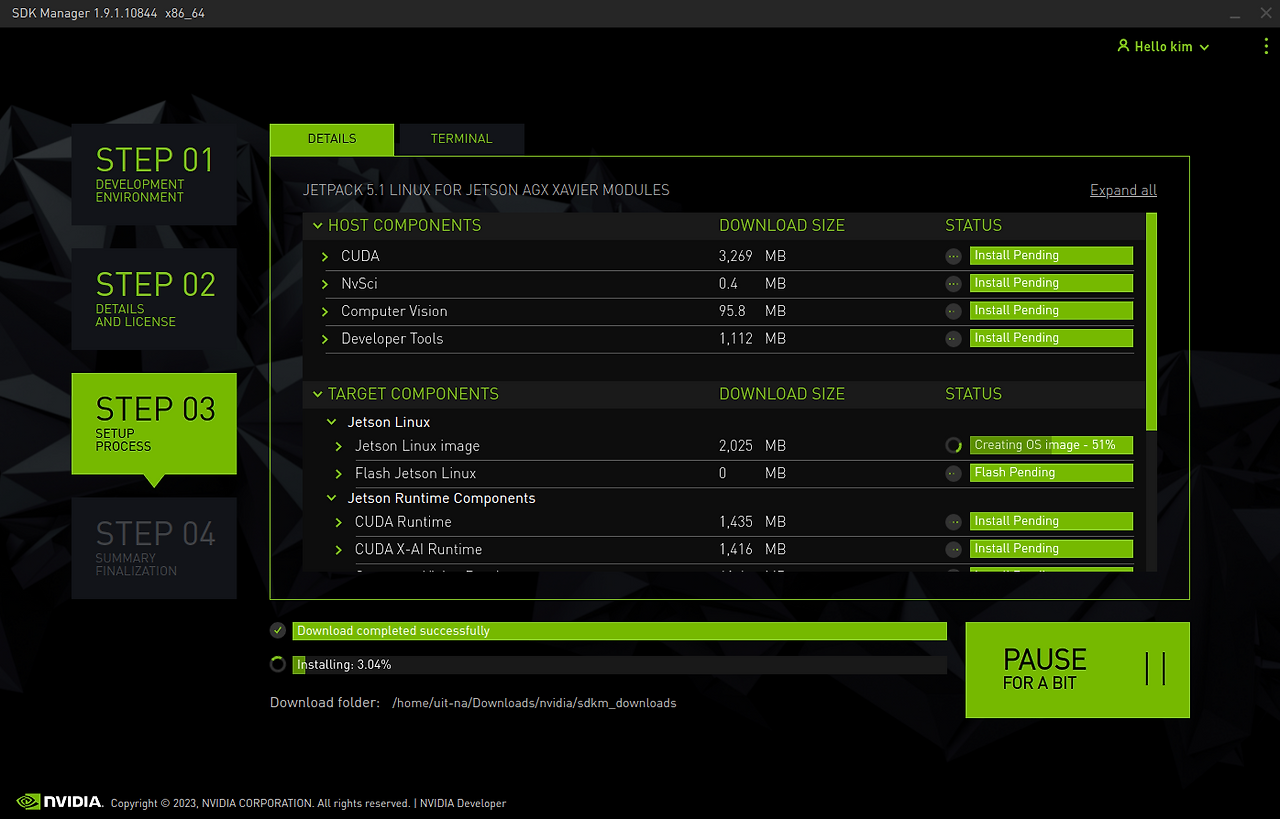Click the copyright 2023 NVIDIA Corporation text

pyautogui.click(x=260, y=803)
